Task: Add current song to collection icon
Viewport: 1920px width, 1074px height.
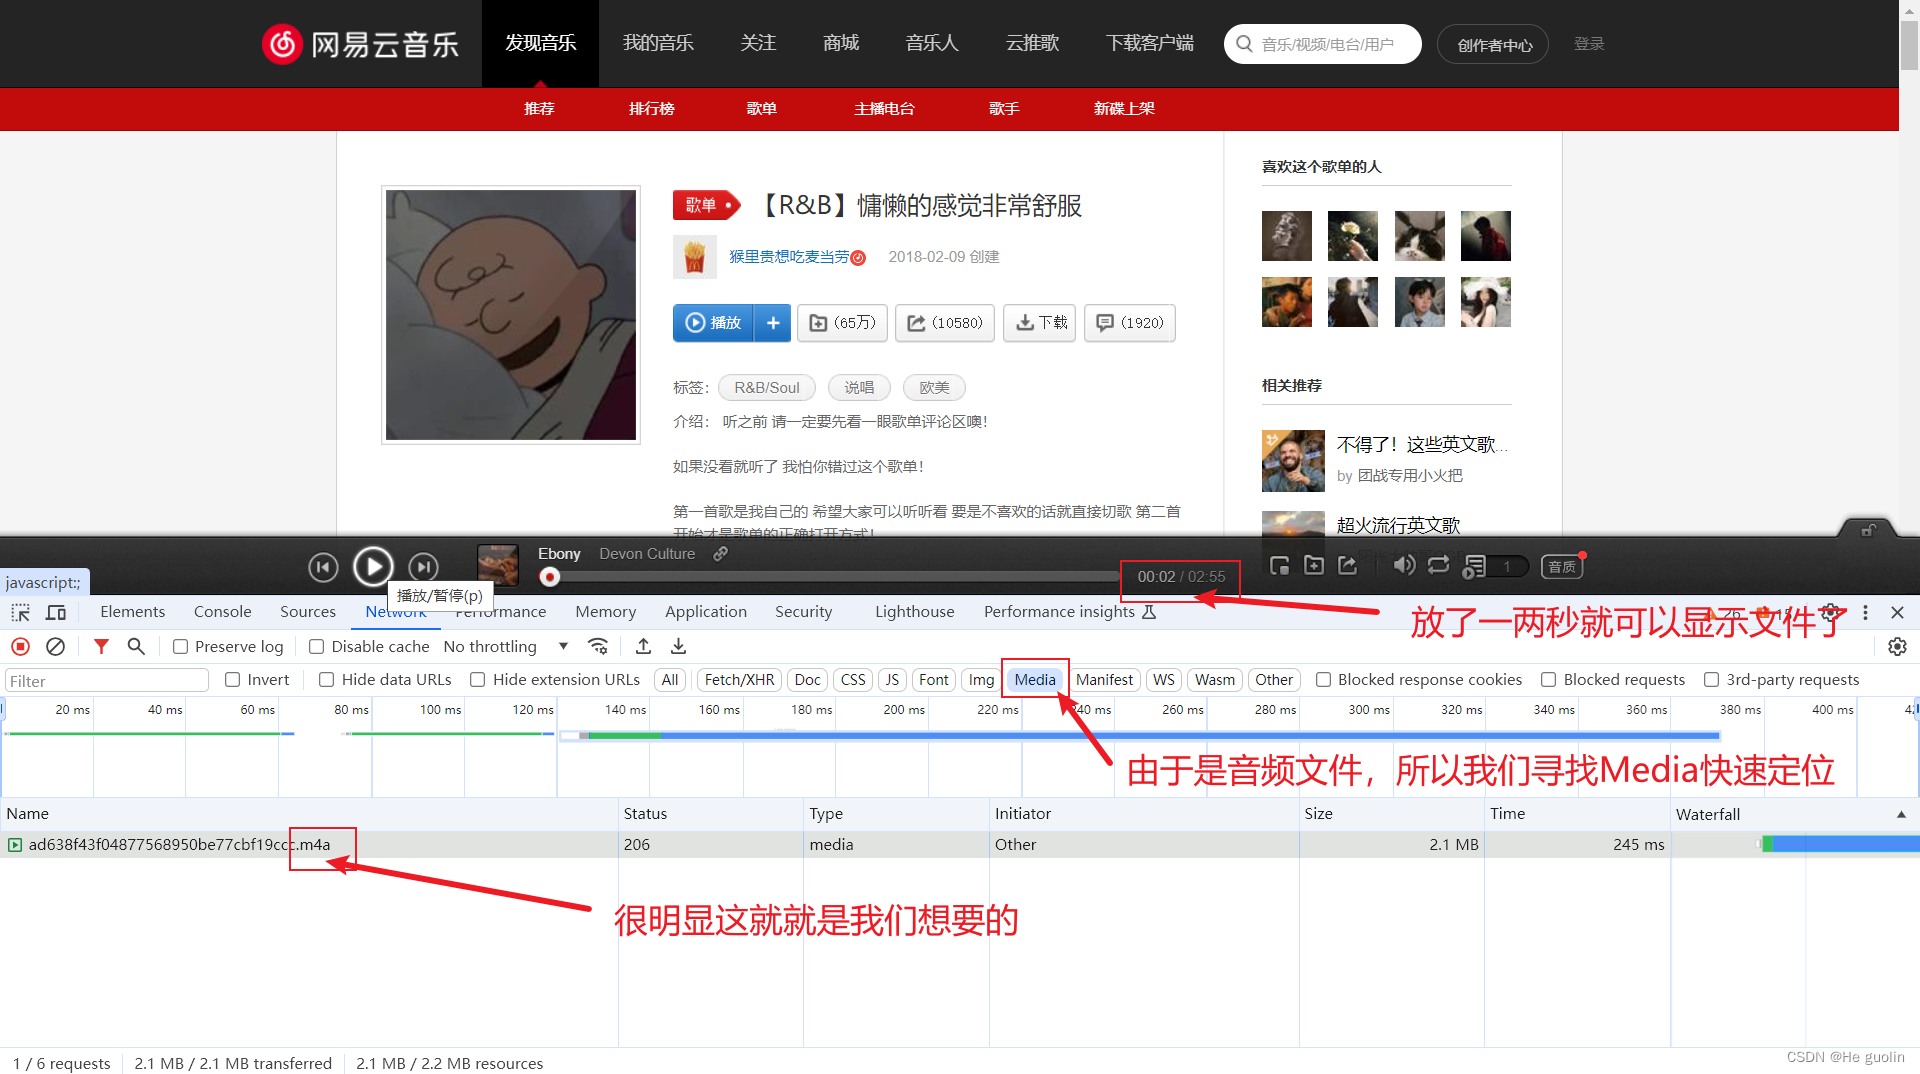Action: pyautogui.click(x=1314, y=566)
